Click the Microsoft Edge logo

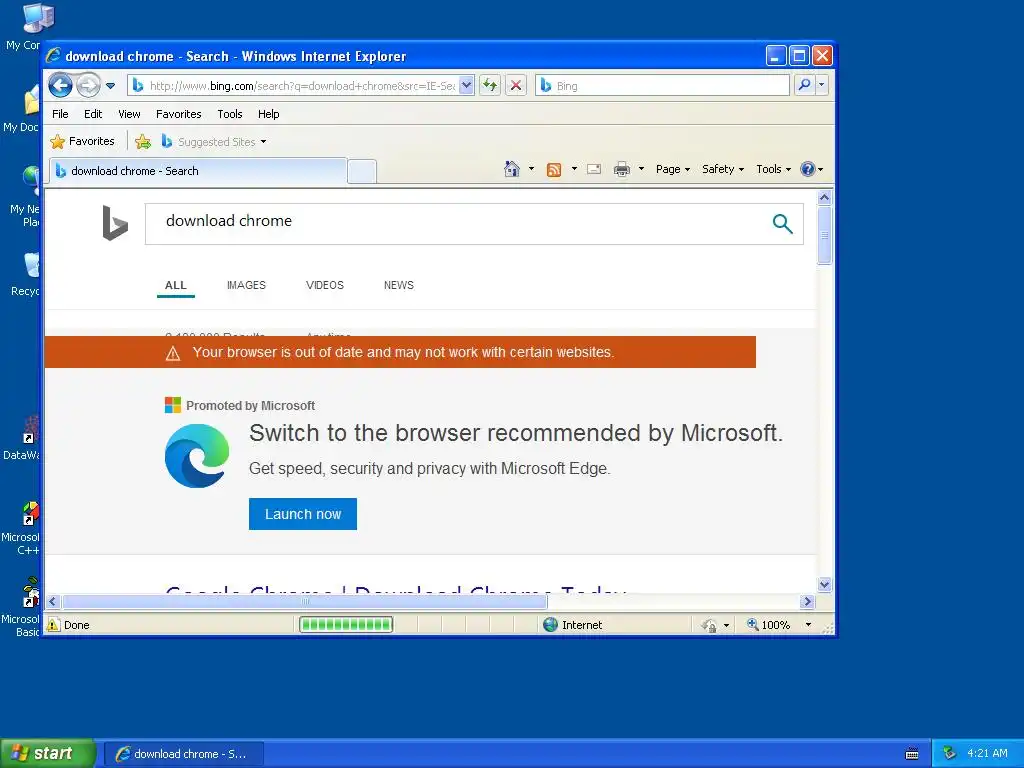[197, 456]
